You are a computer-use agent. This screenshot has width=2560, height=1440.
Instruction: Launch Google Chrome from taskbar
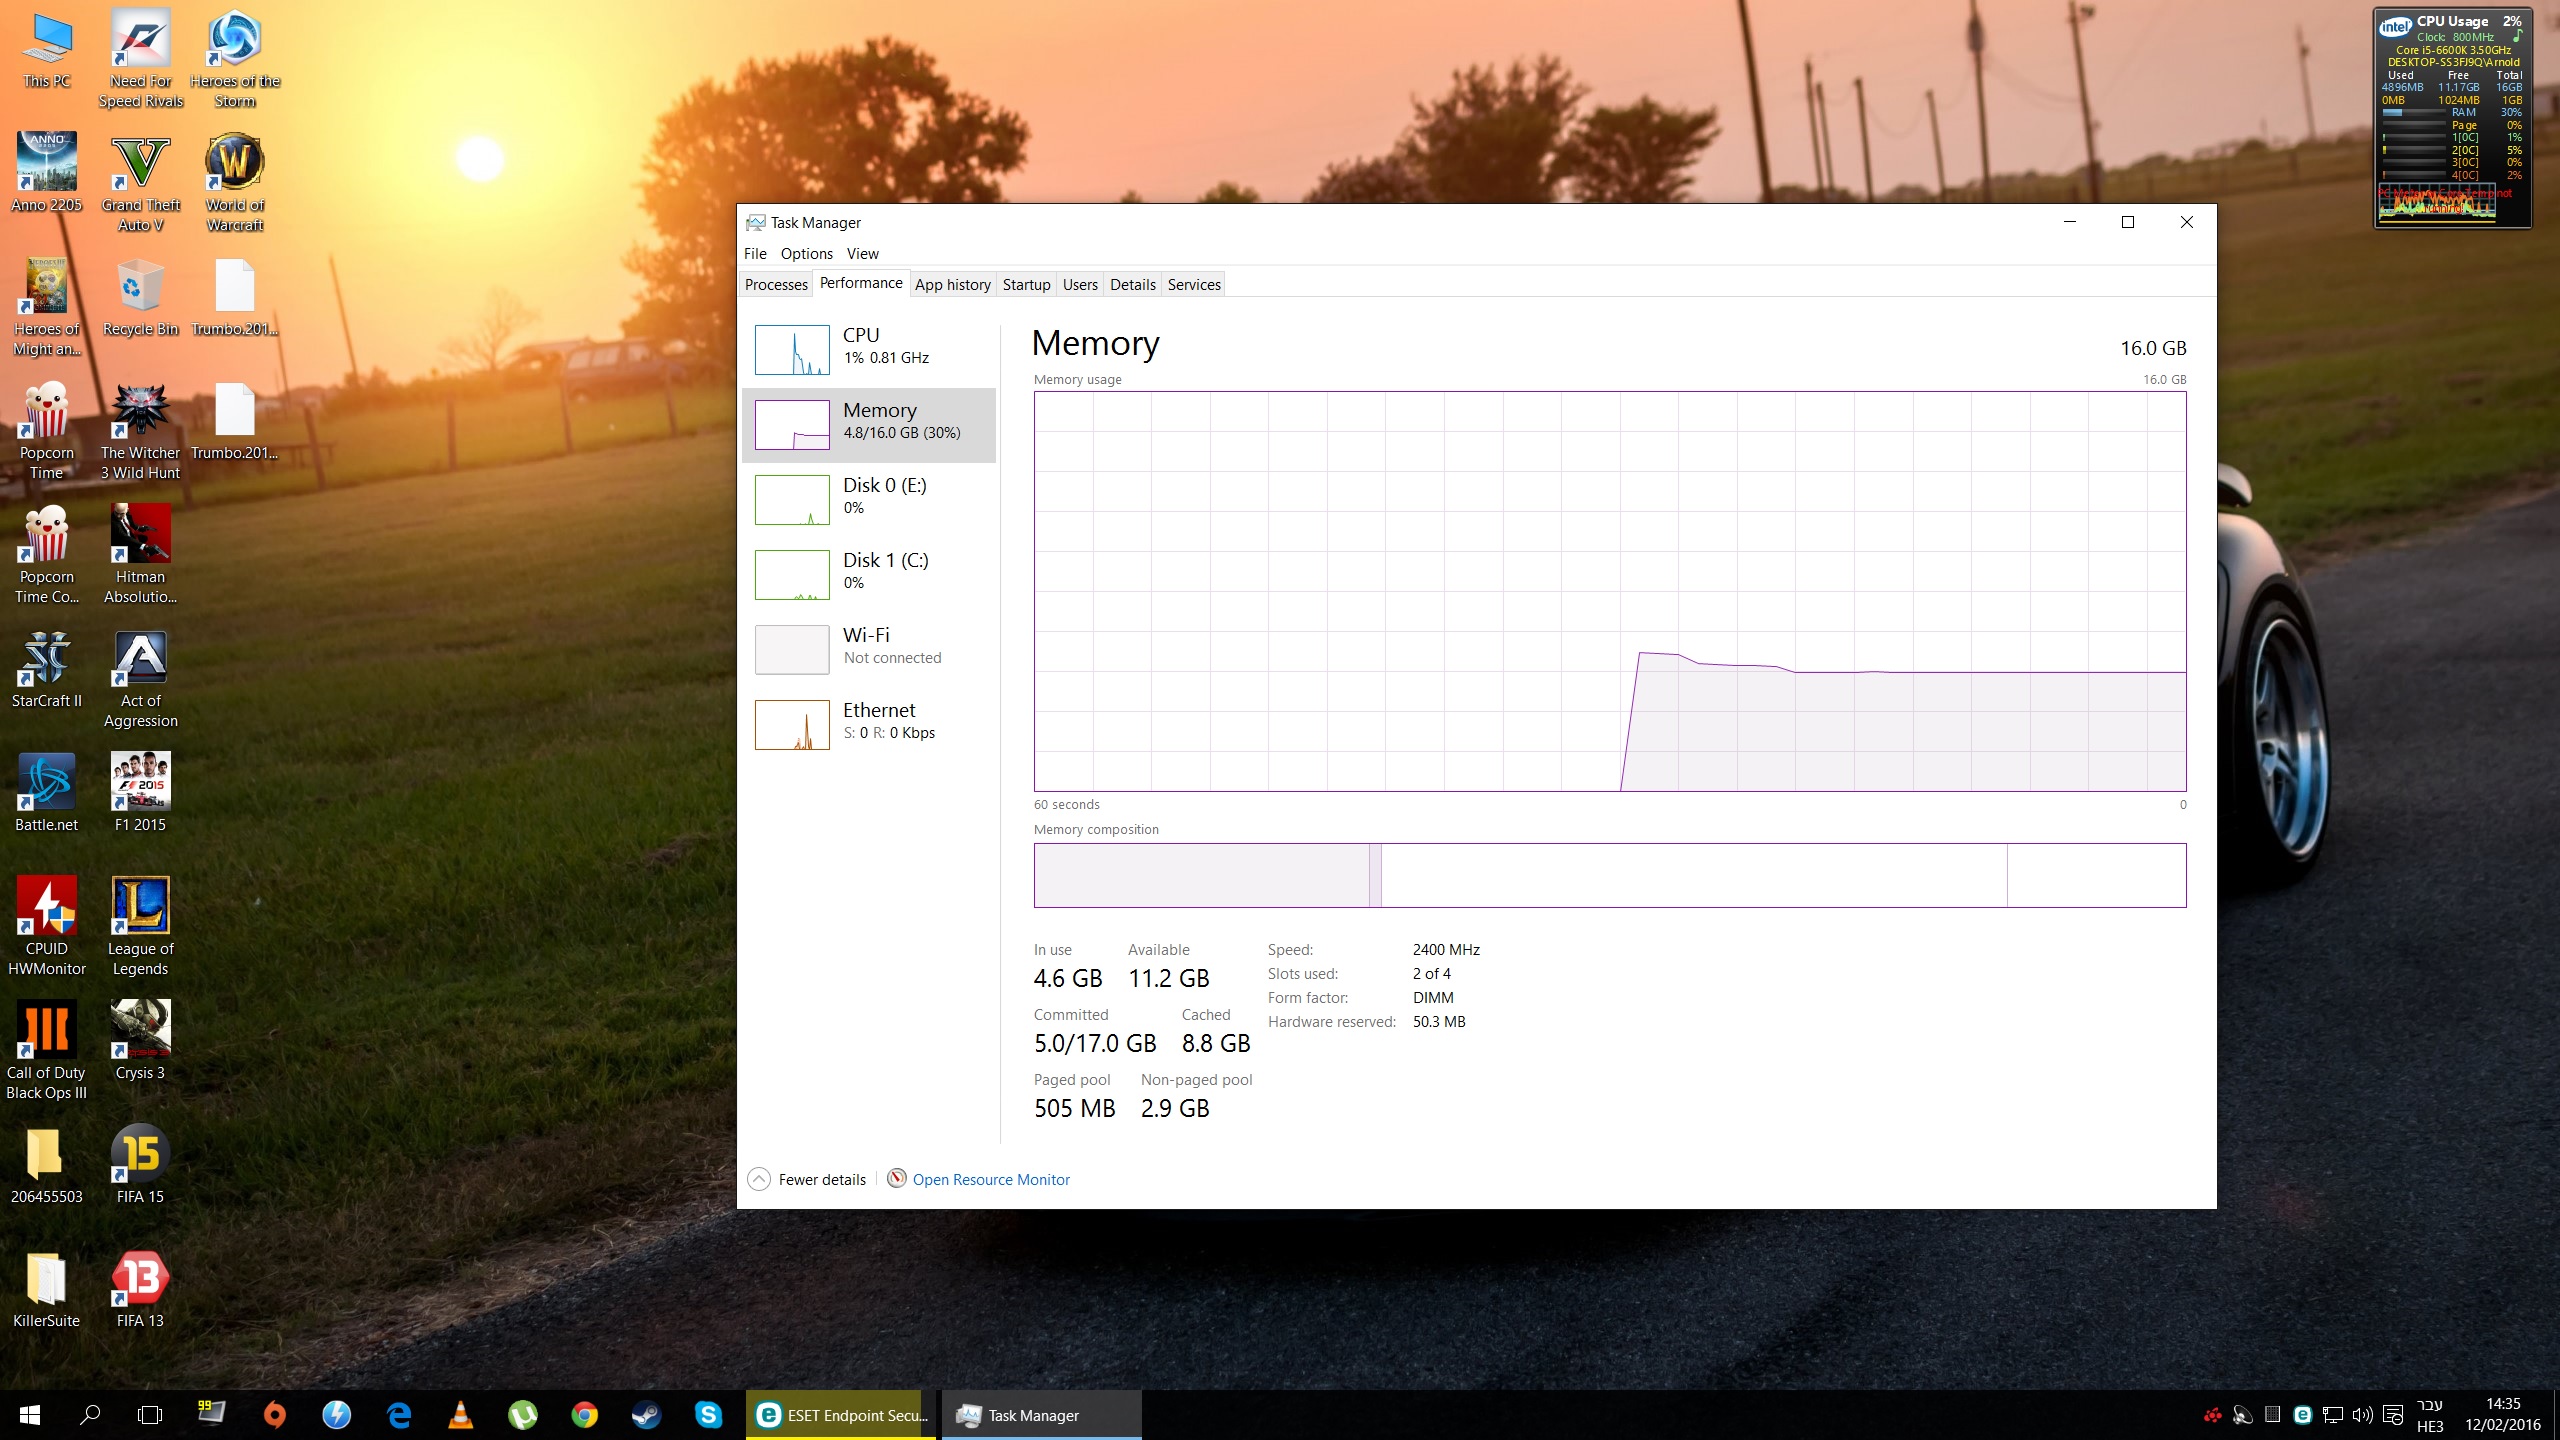coord(585,1415)
